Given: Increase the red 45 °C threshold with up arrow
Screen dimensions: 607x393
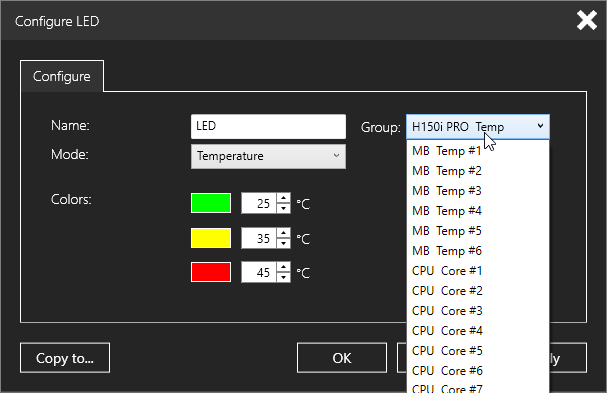Looking at the screenshot, I should [284, 267].
